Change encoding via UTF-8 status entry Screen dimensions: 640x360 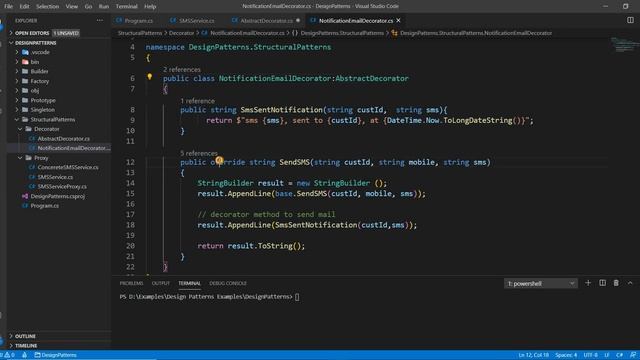coord(590,355)
